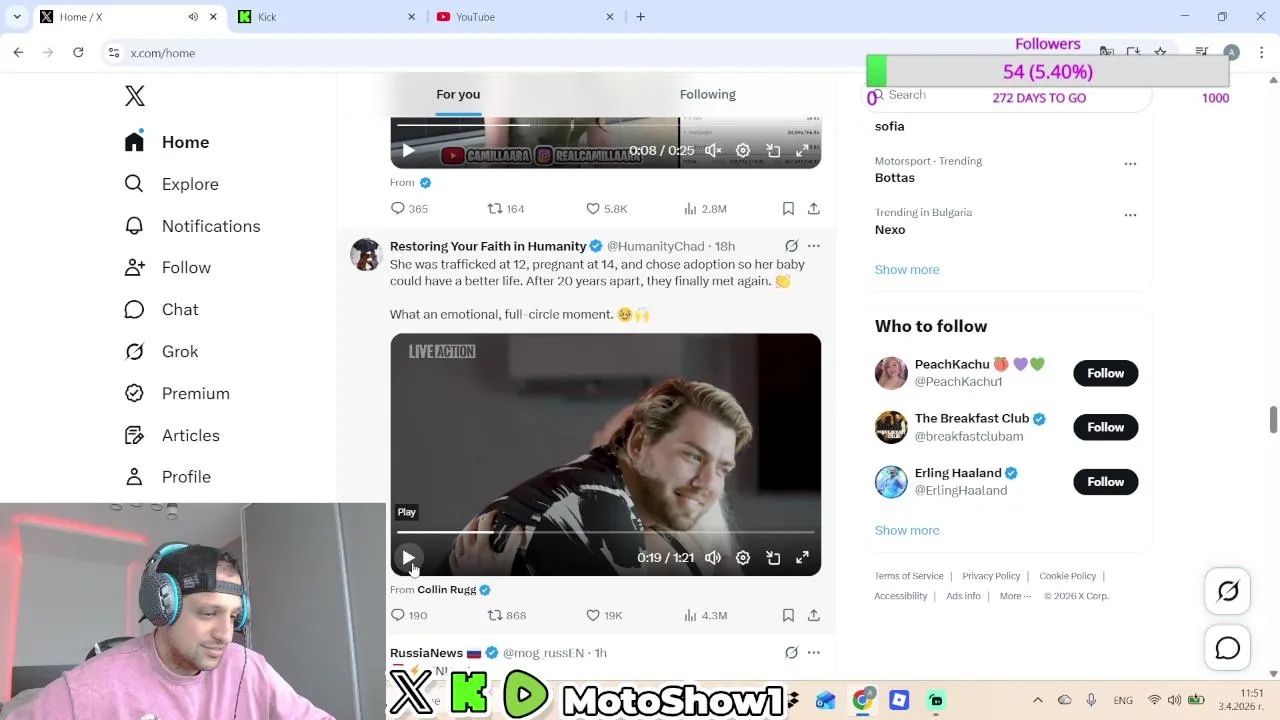Like the post with 5.8K likes
The width and height of the screenshot is (1280, 720).
(x=607, y=209)
